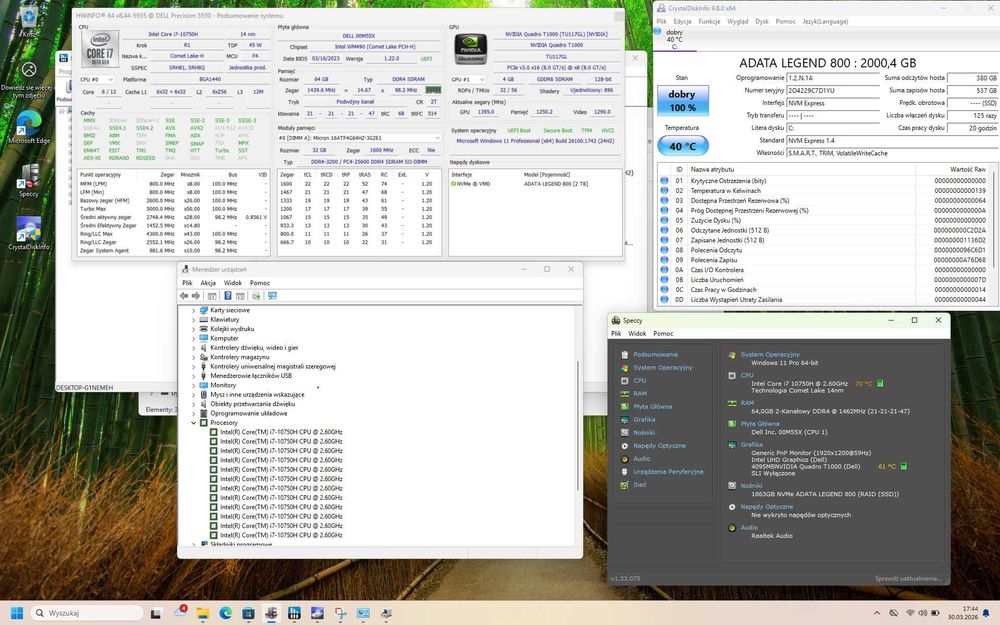Click the Intel Core i7 logo in HWiNFO
The image size is (1000, 625).
[100, 49]
